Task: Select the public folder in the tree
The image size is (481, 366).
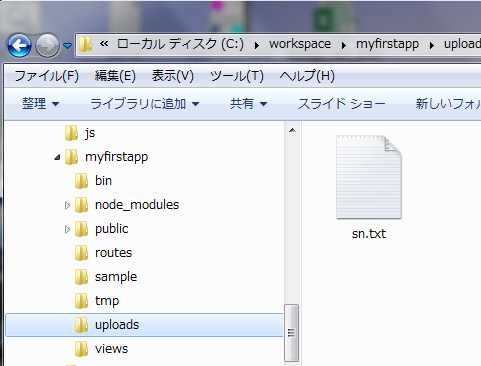Action: point(112,229)
